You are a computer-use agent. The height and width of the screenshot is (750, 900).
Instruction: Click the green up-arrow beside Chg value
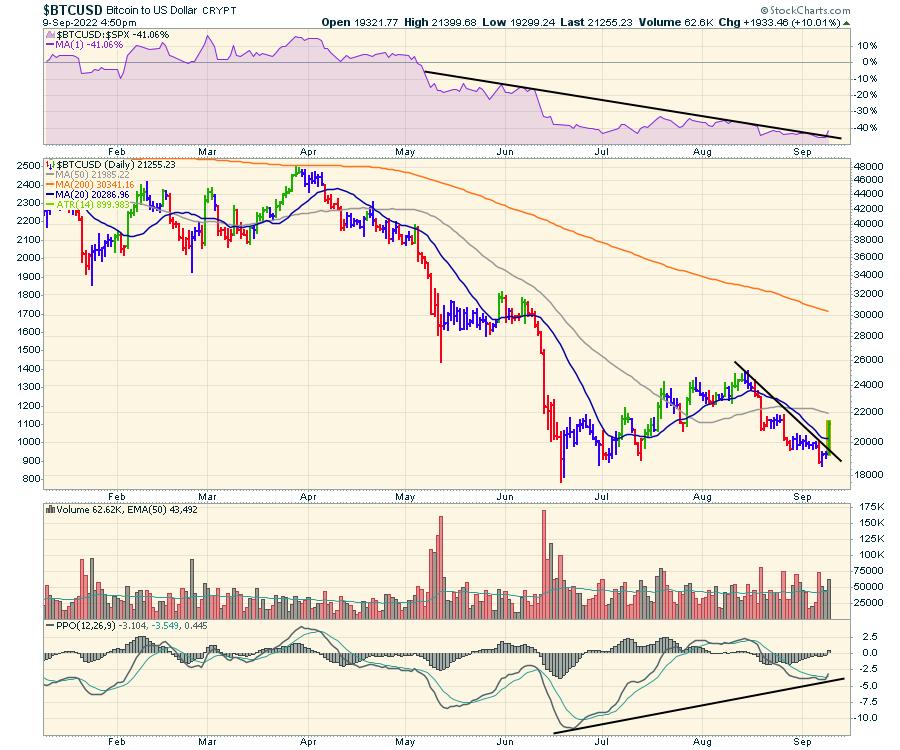[846, 21]
